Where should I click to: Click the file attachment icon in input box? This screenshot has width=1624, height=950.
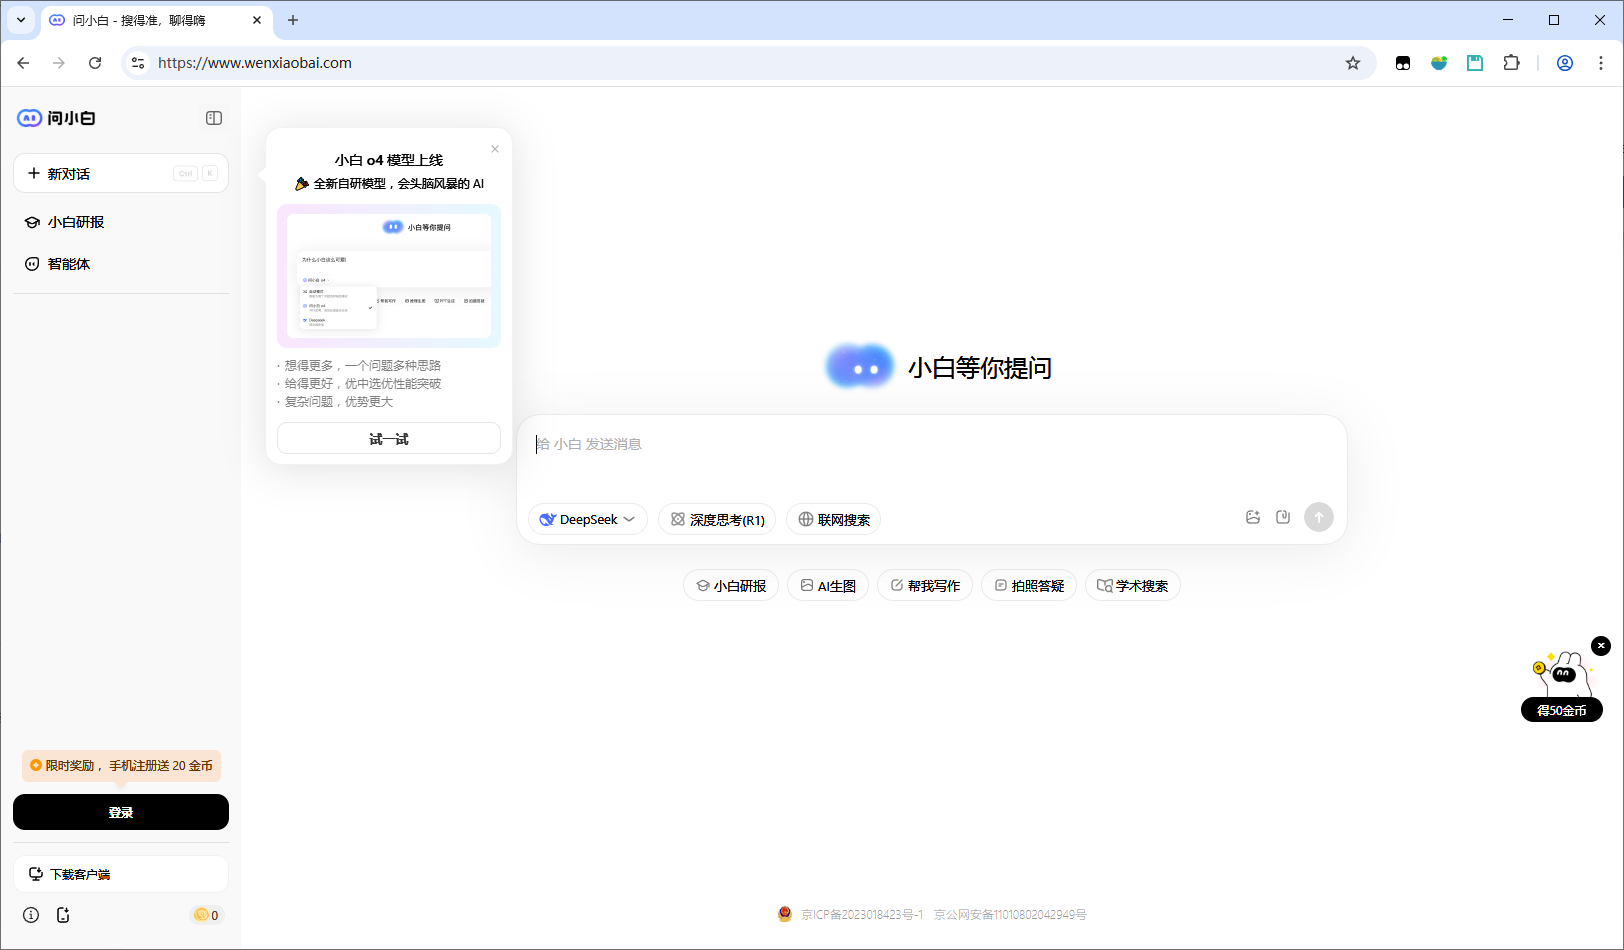1283,517
